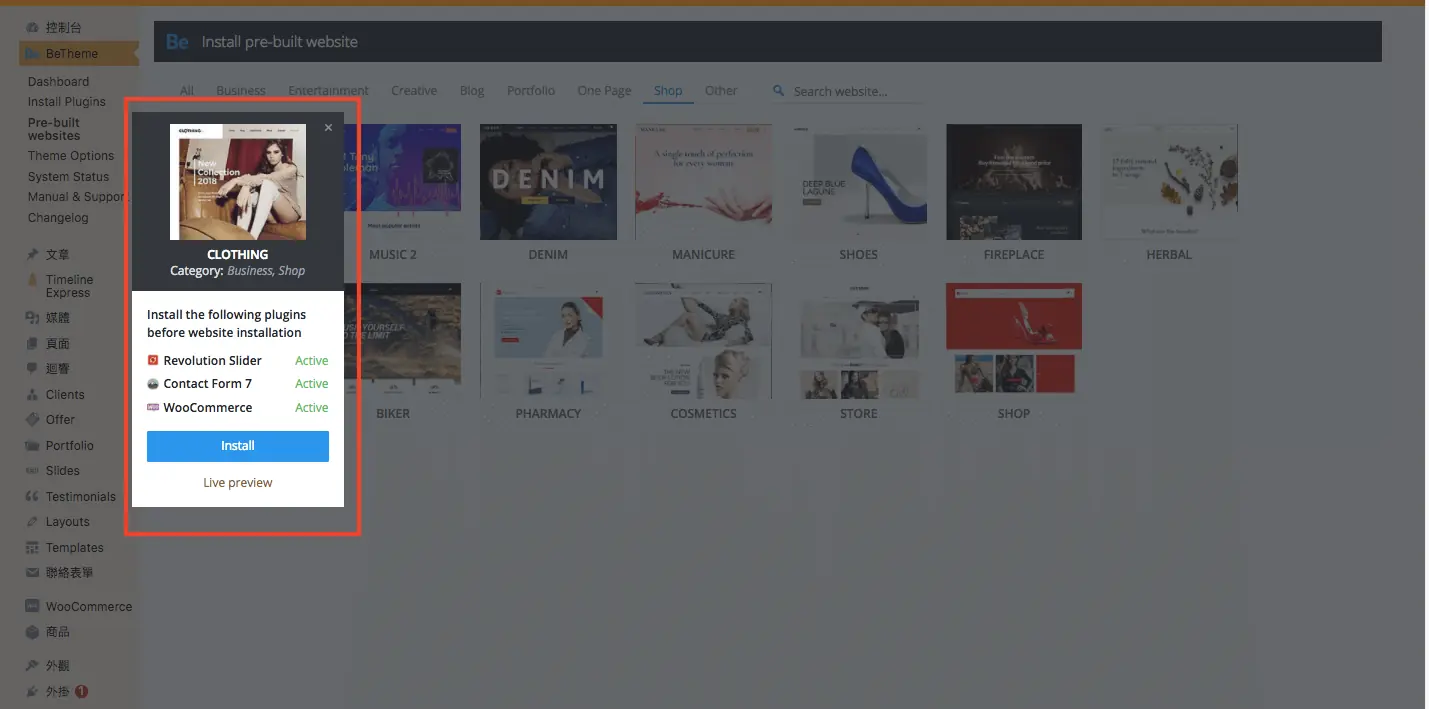The image size is (1429, 709).
Task: Select the Denim website thumbnail
Action: coord(548,182)
